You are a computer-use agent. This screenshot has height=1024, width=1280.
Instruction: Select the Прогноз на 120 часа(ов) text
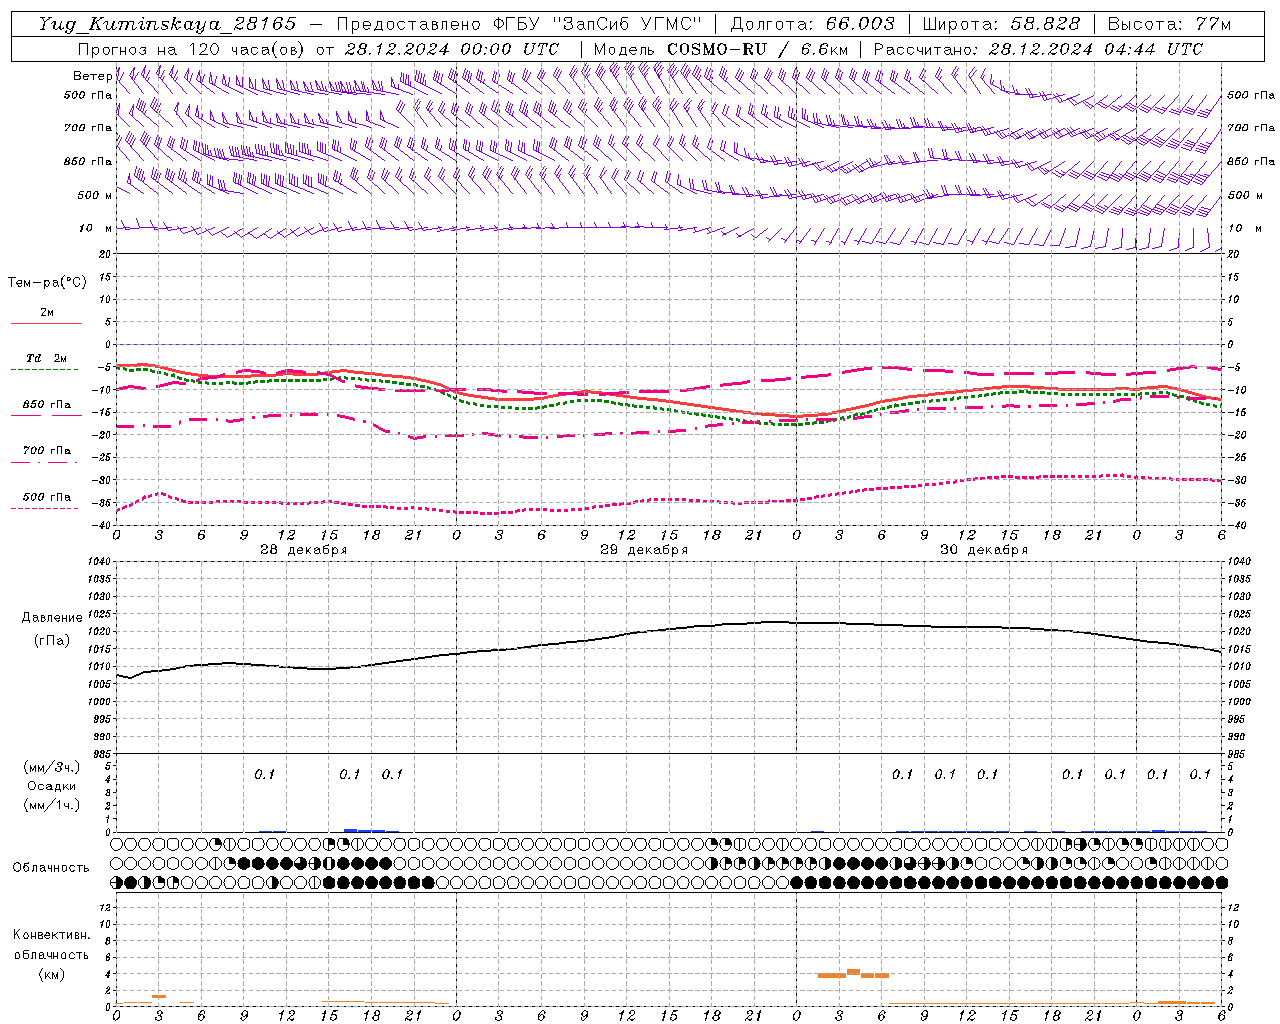pos(192,49)
